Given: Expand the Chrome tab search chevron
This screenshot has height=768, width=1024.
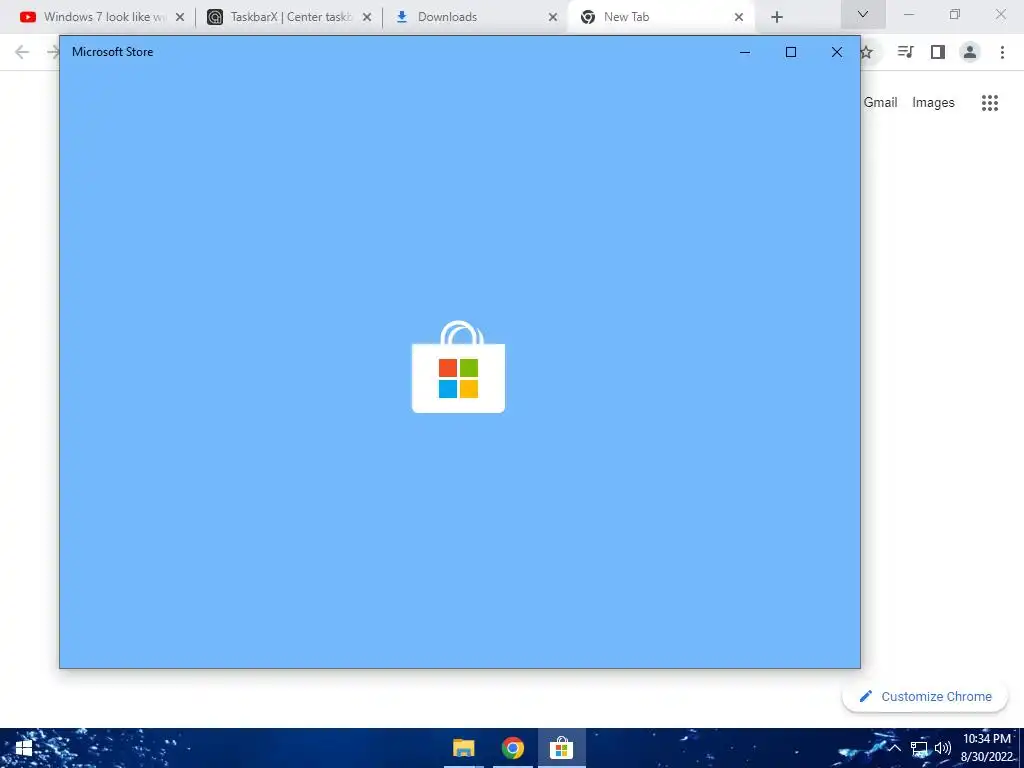Looking at the screenshot, I should tap(863, 14).
